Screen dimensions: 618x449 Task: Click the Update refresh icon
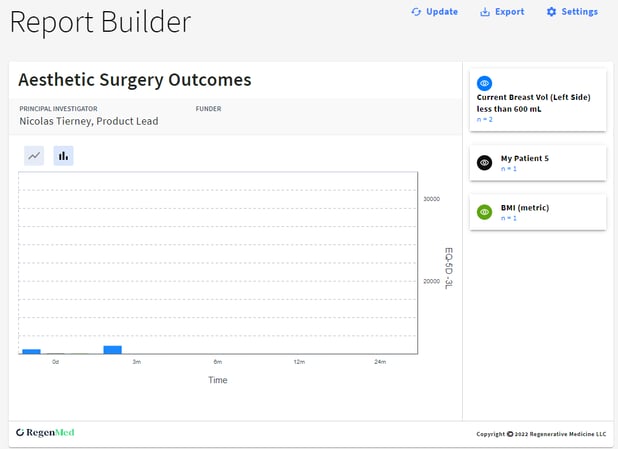point(416,12)
